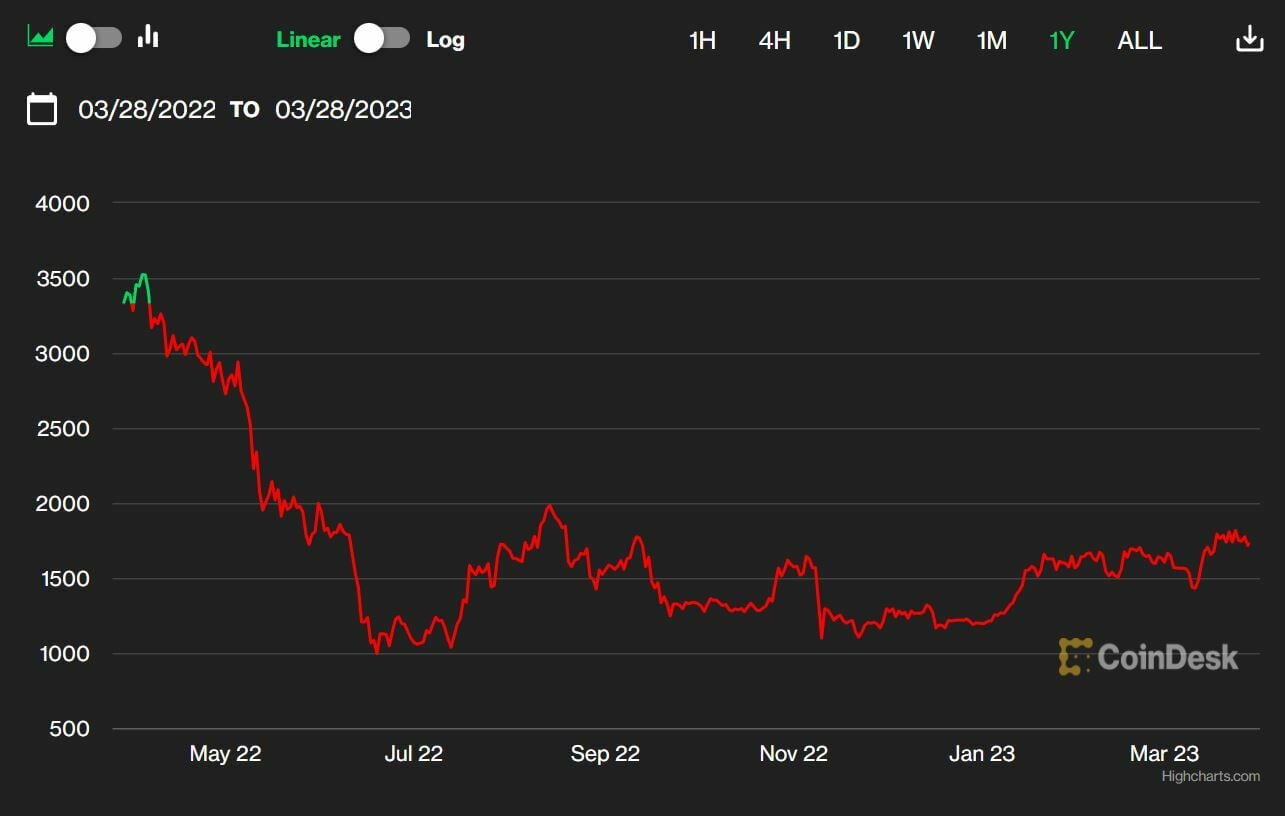Click the Nov 22 x-axis label
Viewport: 1285px width, 816px height.
coord(794,754)
